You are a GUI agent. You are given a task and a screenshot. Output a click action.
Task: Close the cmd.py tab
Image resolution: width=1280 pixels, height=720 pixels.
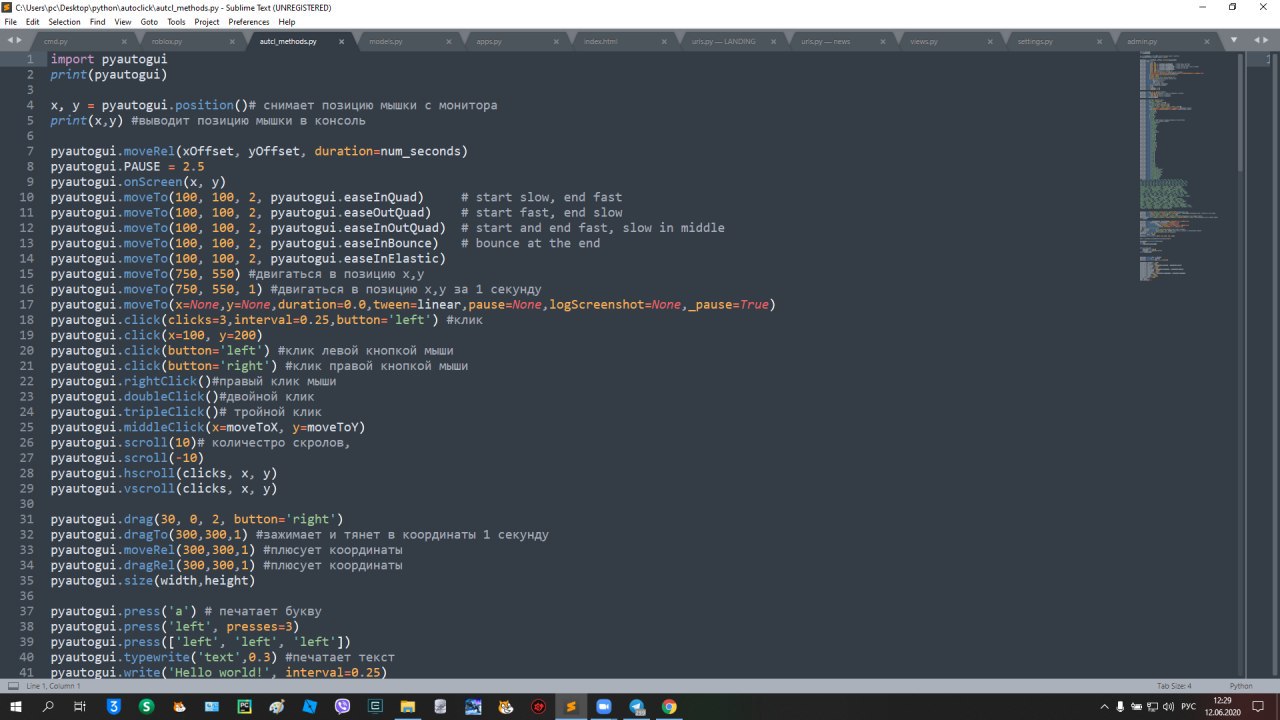point(125,41)
